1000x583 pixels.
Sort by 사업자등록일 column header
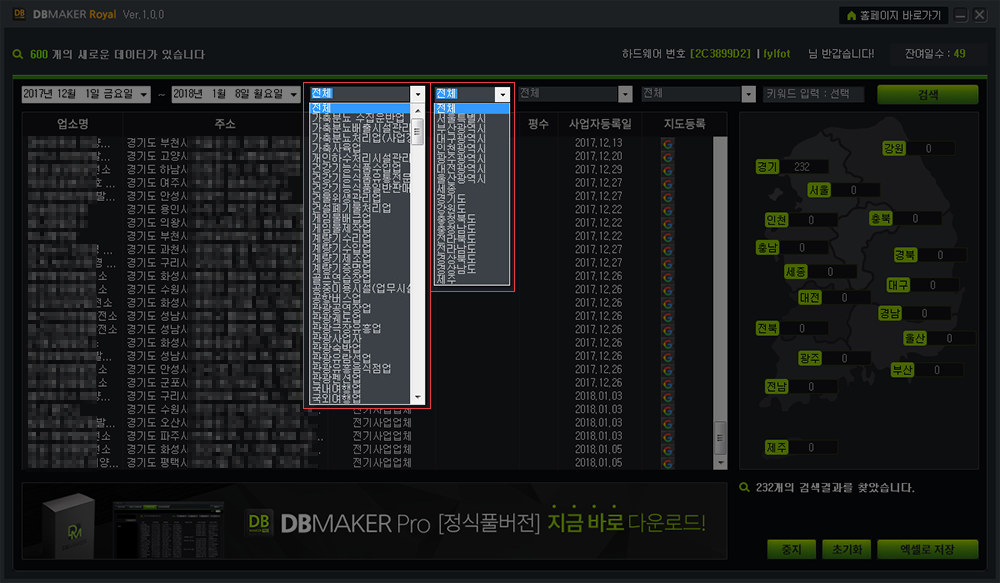(599, 124)
